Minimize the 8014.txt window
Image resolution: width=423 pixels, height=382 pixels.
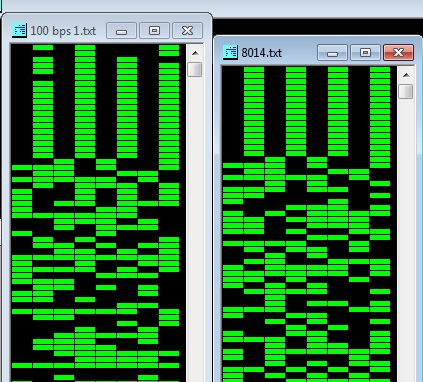point(332,53)
